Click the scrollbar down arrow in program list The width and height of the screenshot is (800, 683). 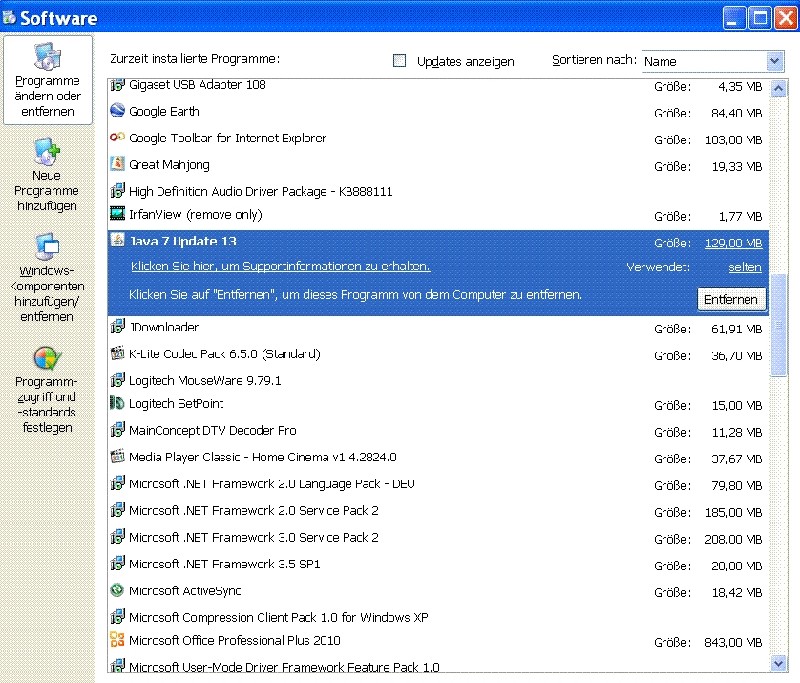(778, 663)
